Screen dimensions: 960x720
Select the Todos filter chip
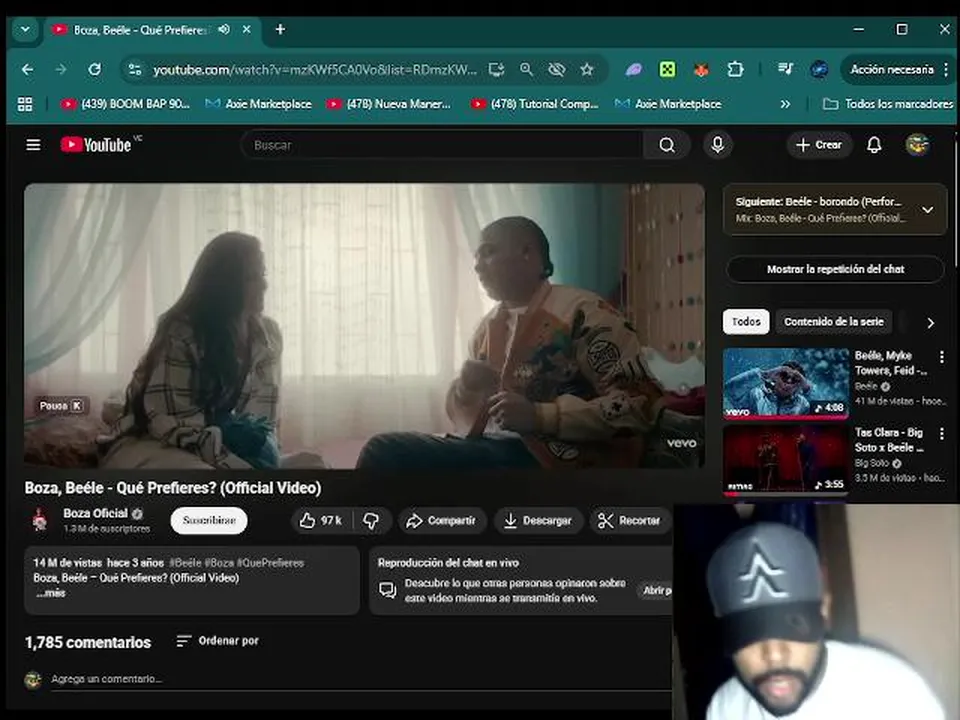click(746, 321)
